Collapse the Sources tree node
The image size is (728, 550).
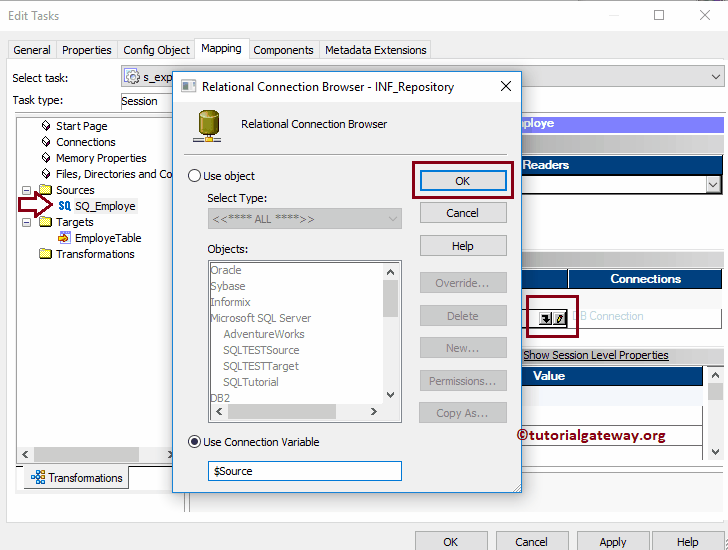click(26, 190)
